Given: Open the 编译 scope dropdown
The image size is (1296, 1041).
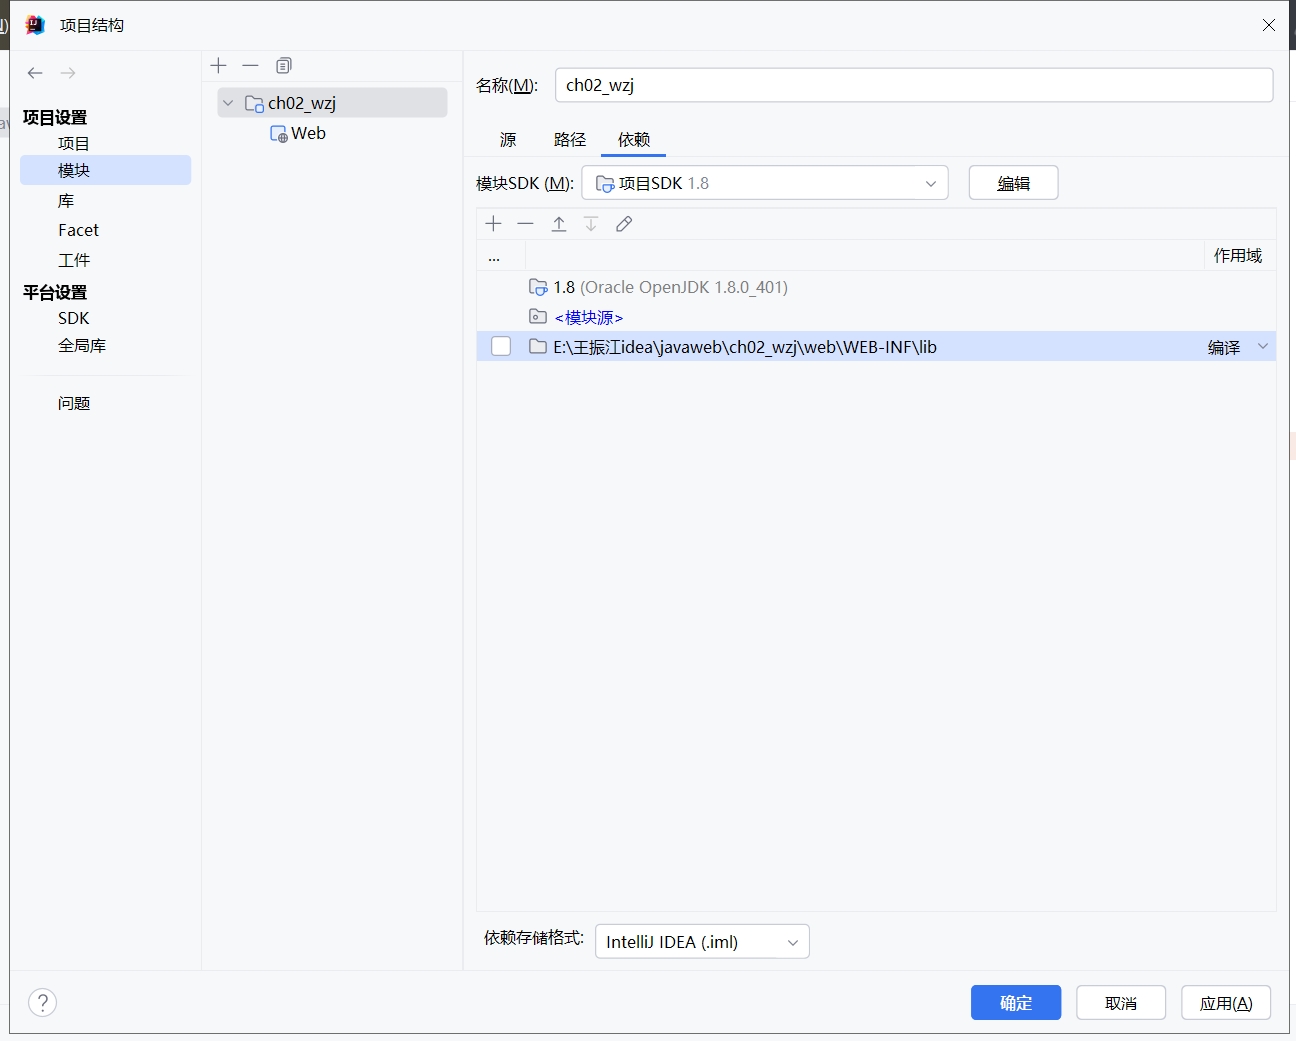Looking at the screenshot, I should click(1262, 347).
